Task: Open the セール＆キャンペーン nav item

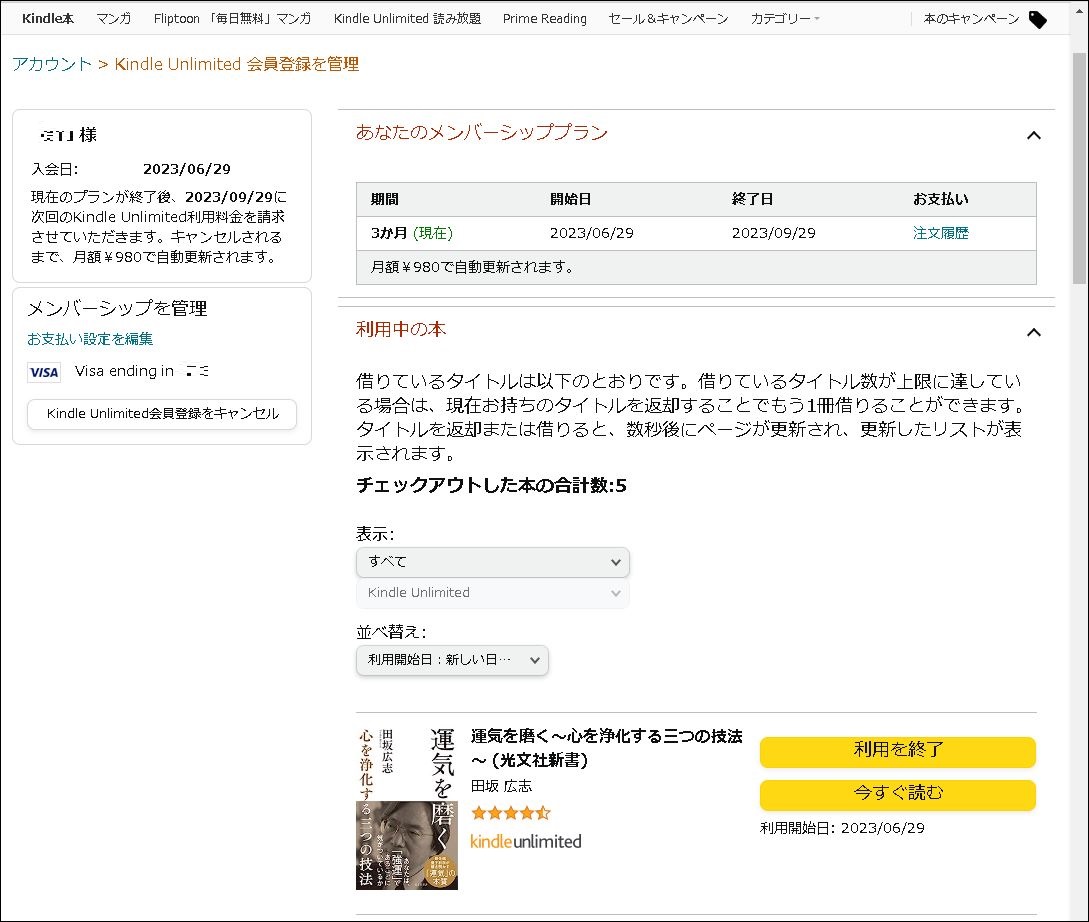Action: coord(668,19)
